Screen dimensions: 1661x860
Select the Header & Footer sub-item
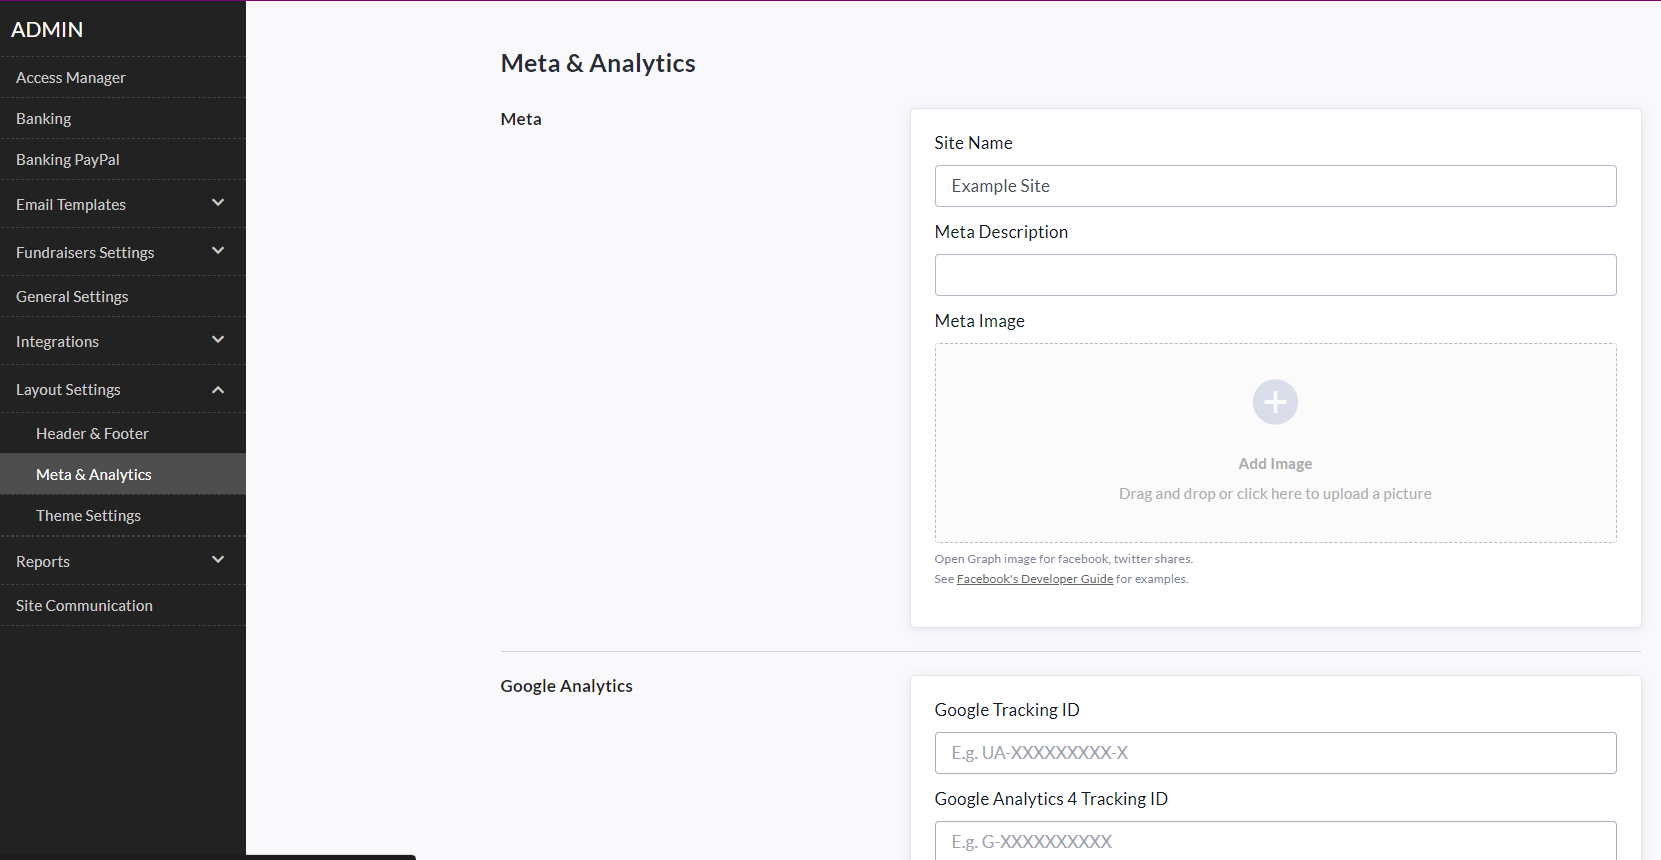[x=92, y=434]
